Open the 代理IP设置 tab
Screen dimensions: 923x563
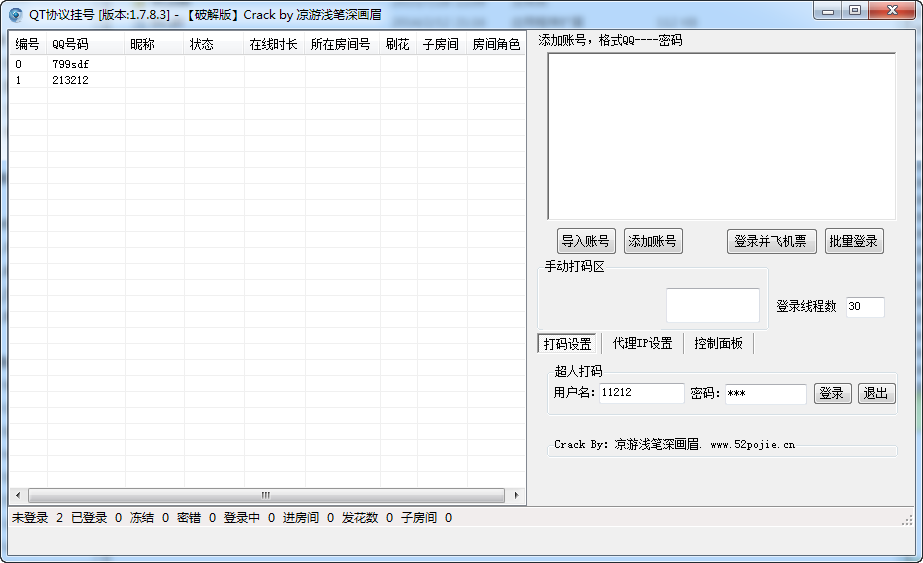click(642, 343)
